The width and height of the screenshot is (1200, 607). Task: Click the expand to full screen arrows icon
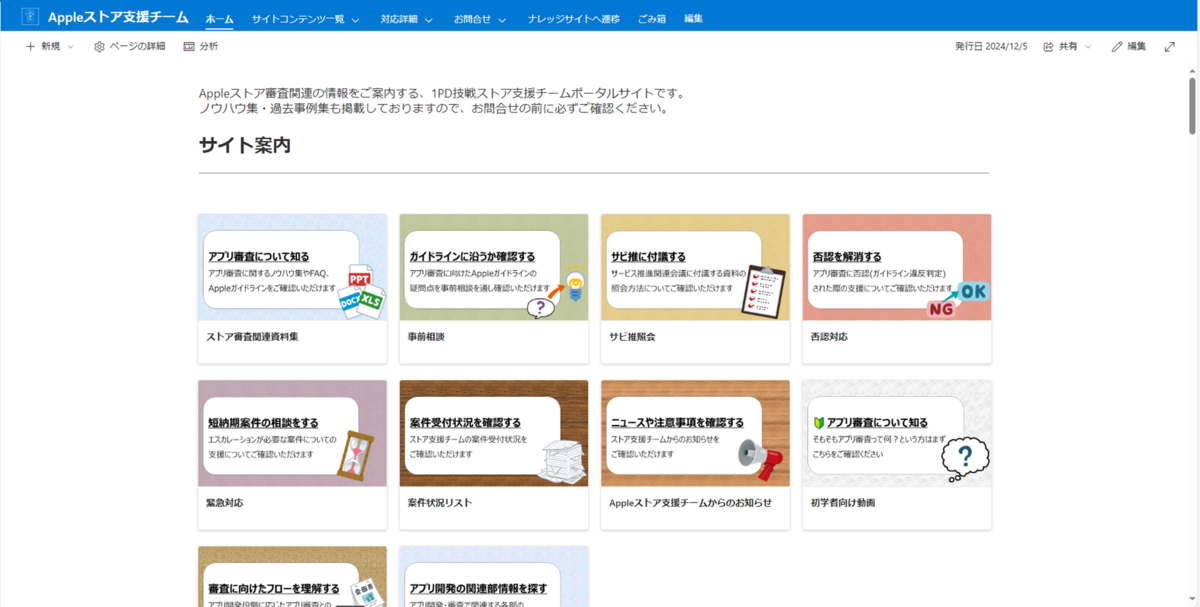click(1169, 46)
